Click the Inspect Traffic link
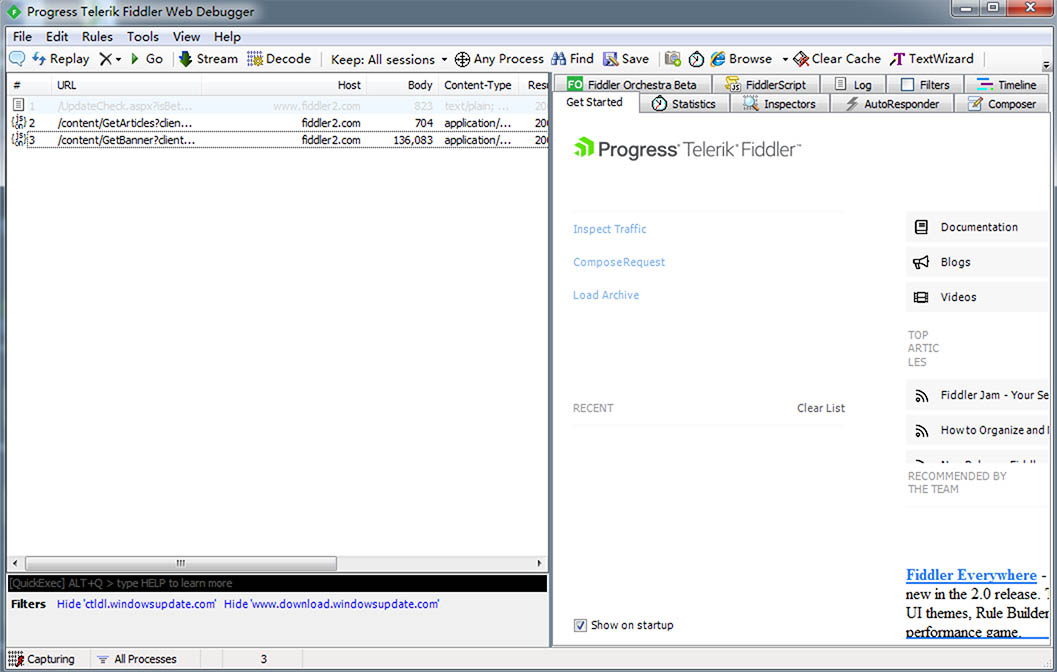 point(609,229)
